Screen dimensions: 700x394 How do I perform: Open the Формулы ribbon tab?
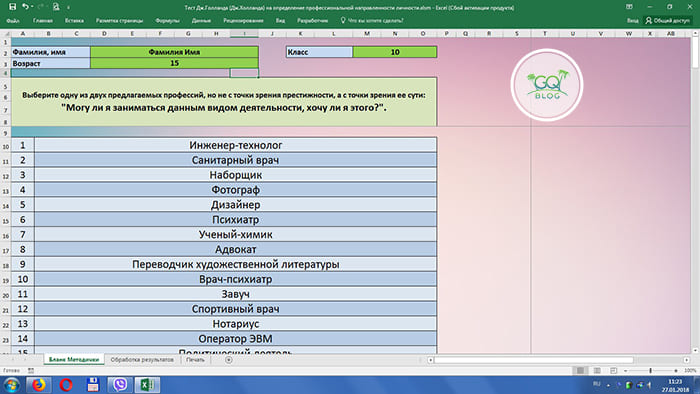click(x=167, y=21)
